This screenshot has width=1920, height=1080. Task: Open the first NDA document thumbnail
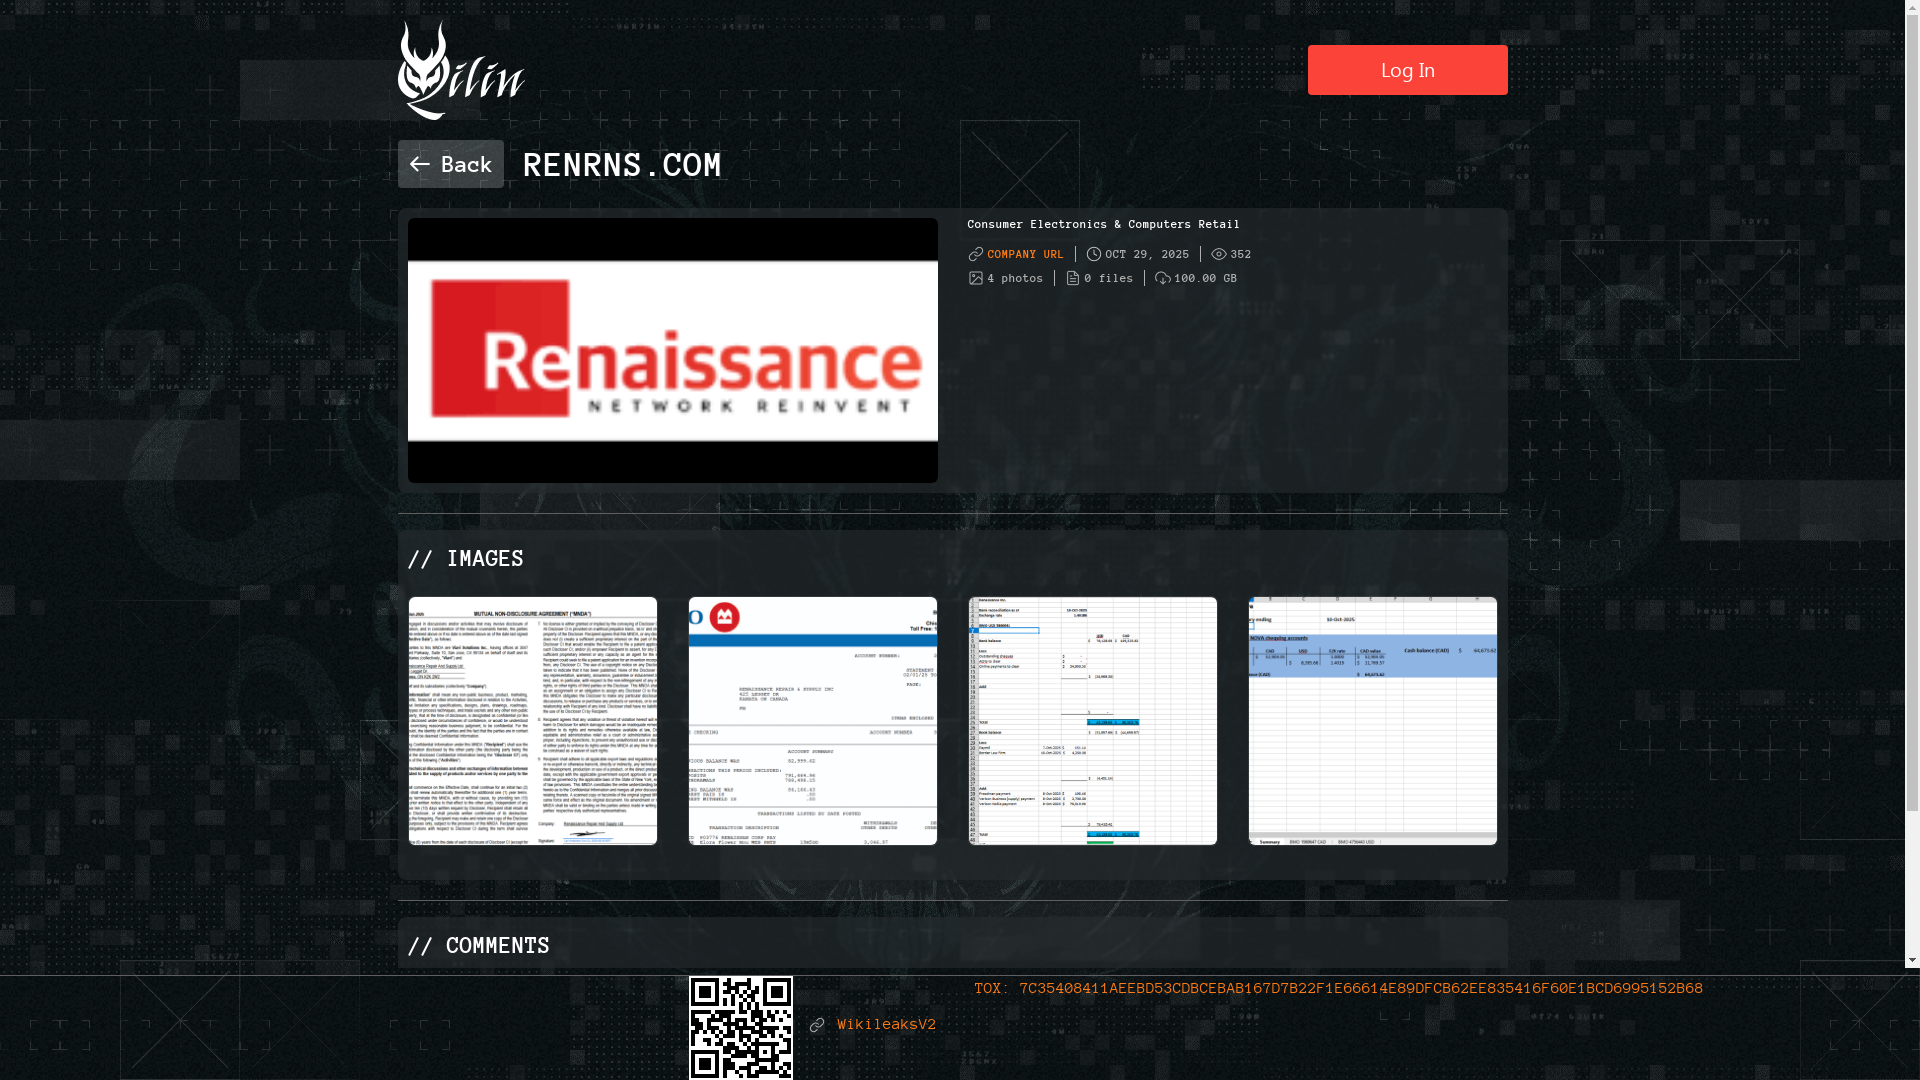coord(533,721)
